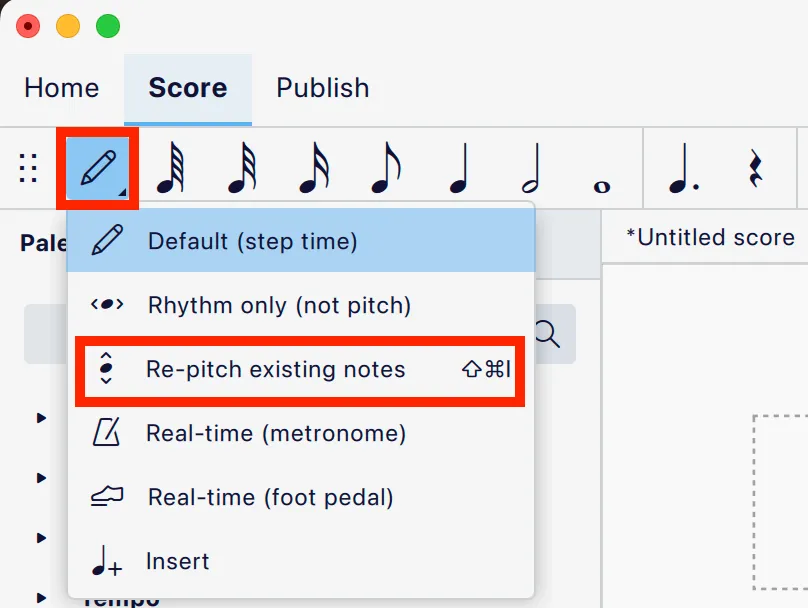Select Real-time (metronome) input mode
Viewport: 808px width, 608px height.
(x=275, y=433)
